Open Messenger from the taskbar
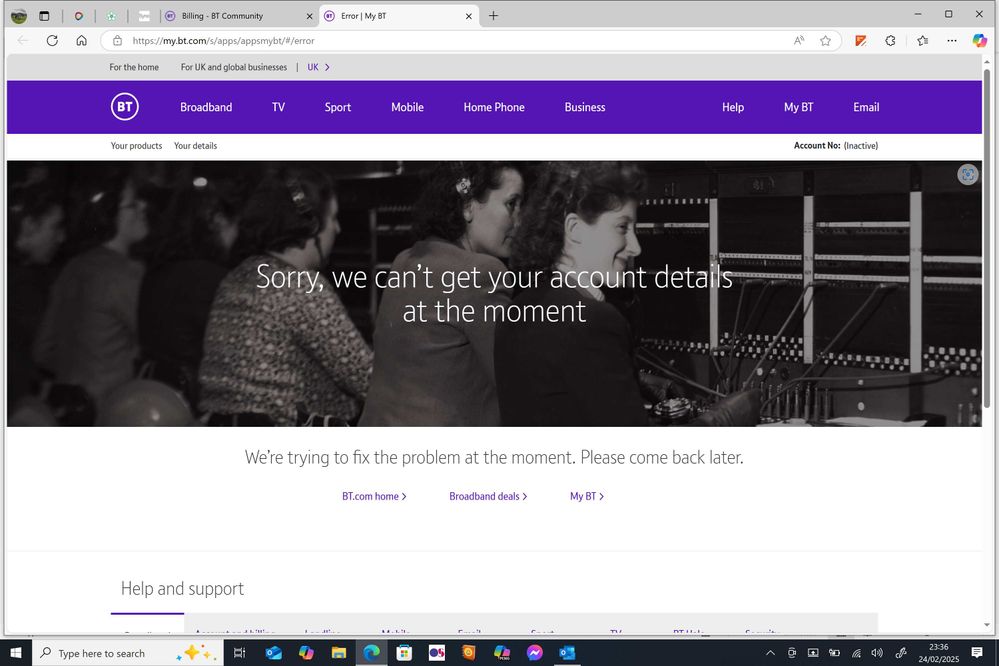Viewport: 999px width, 666px height. pos(534,653)
